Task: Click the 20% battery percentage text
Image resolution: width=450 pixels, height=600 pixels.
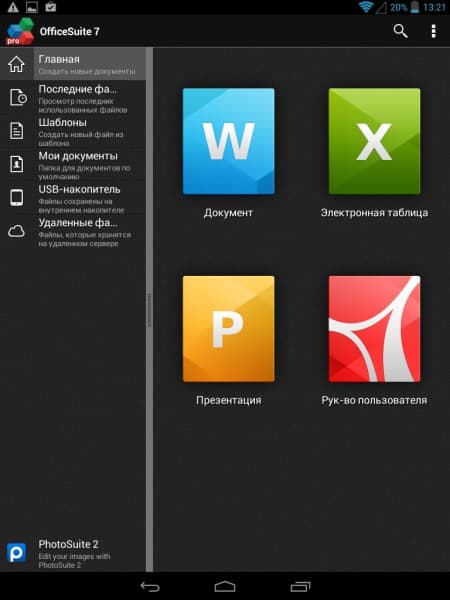Action: 399,7
